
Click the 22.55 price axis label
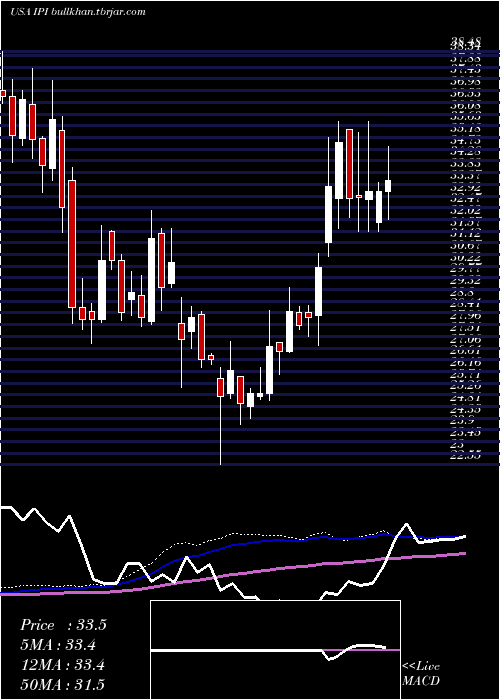[x=466, y=456]
